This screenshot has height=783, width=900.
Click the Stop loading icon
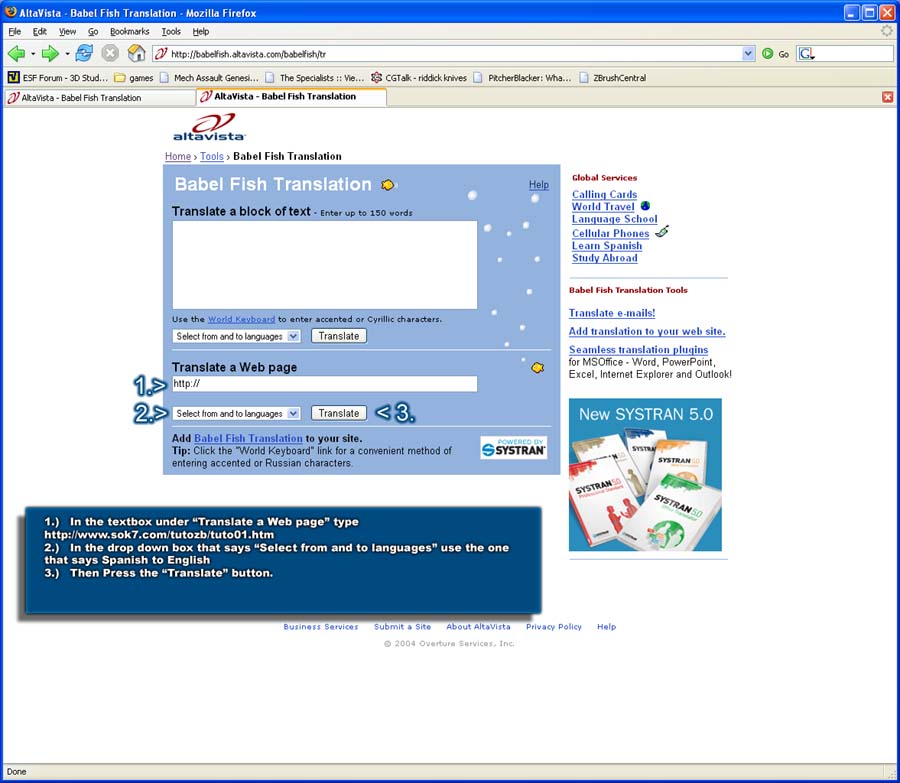110,53
